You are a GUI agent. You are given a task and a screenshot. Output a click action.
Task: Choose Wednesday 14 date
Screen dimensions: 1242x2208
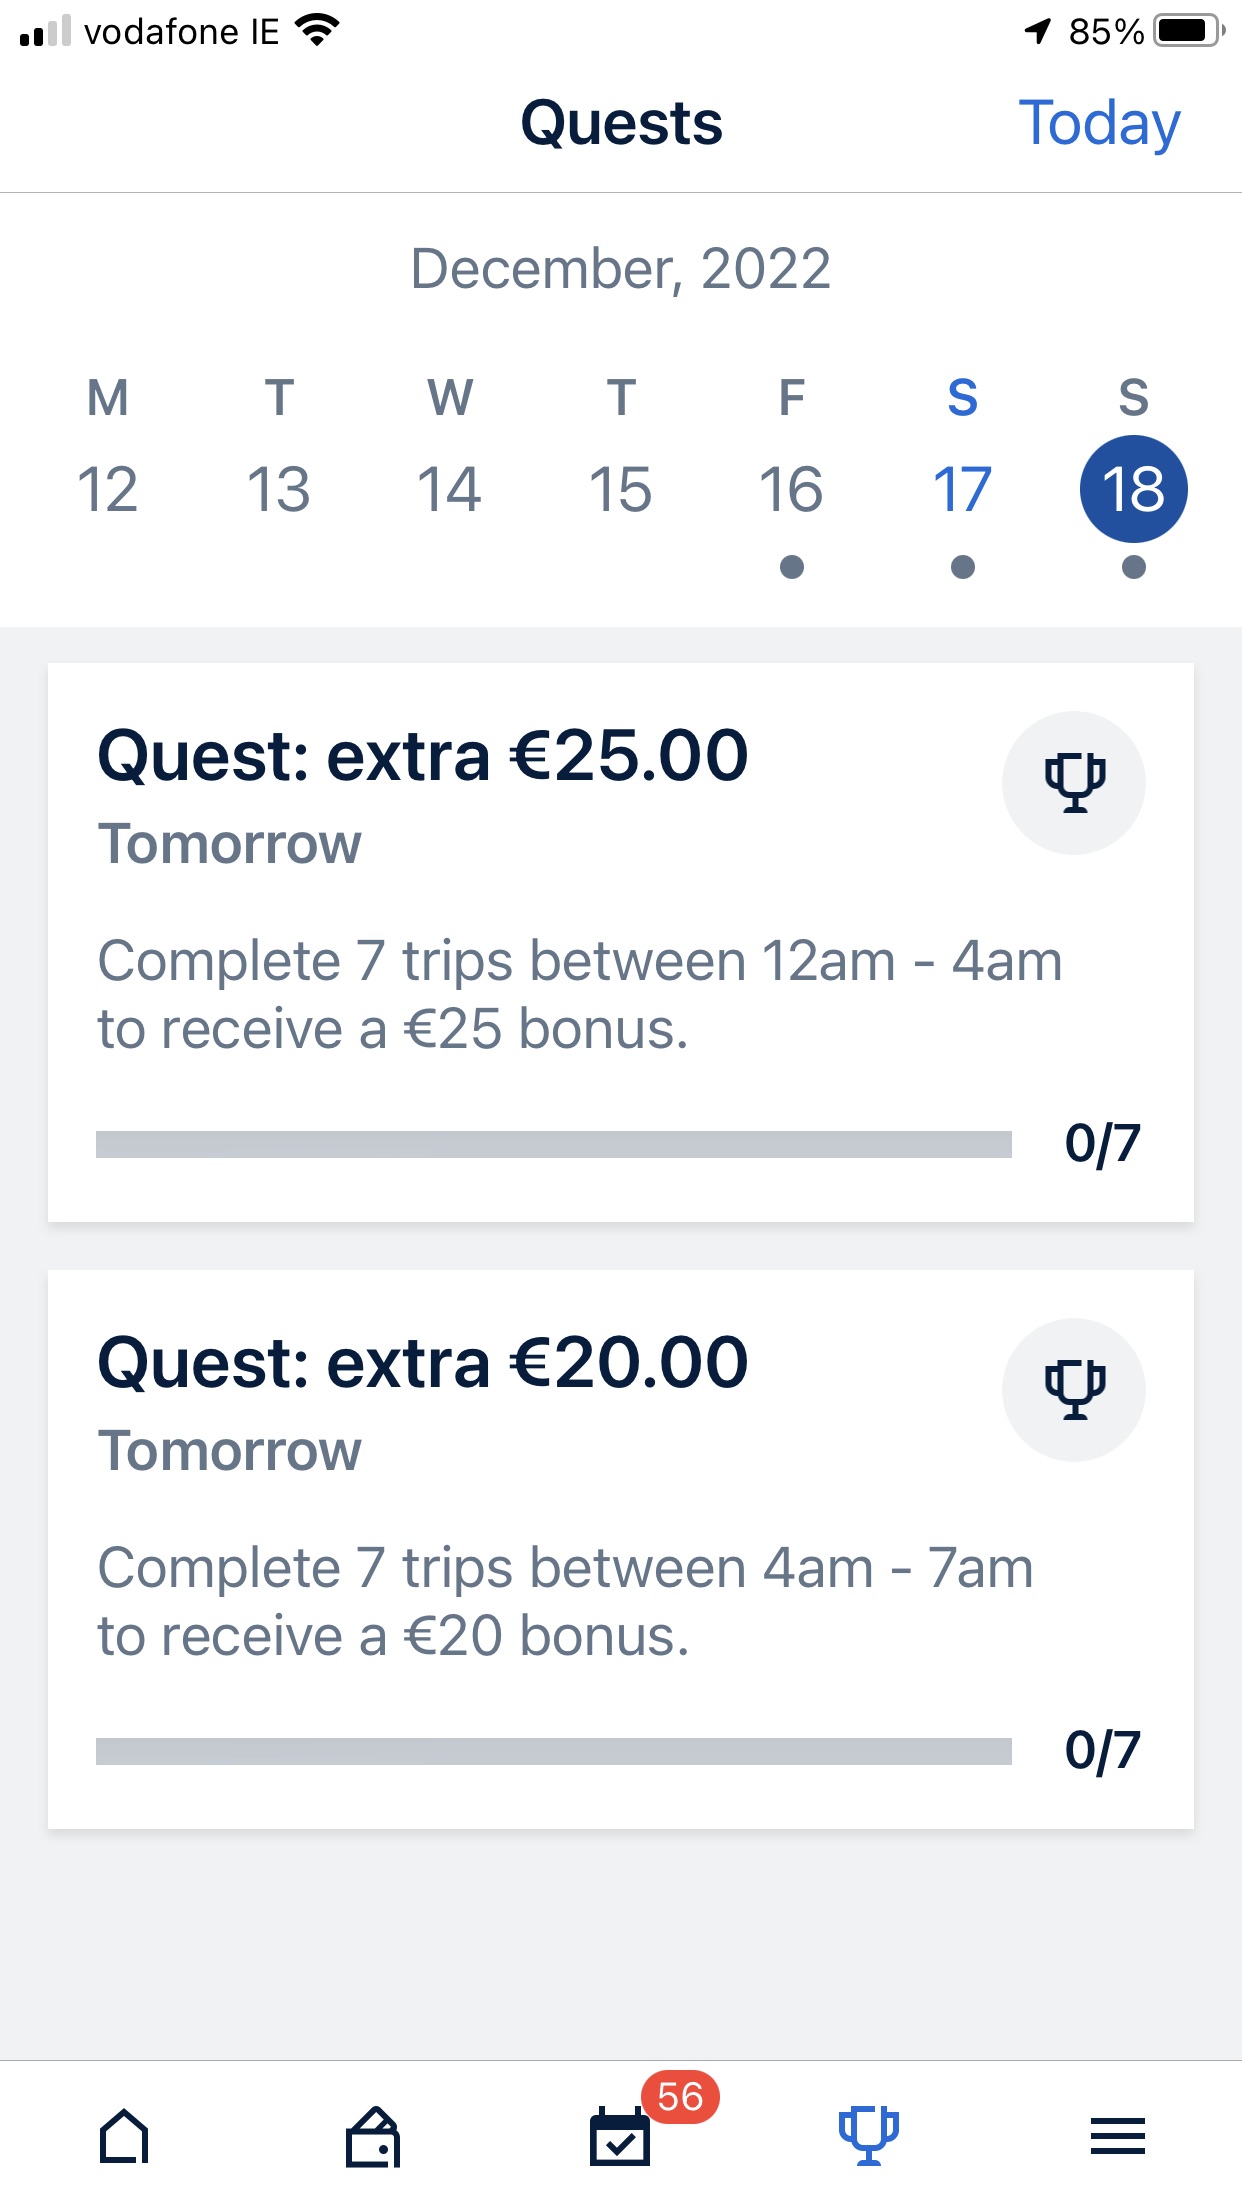point(450,489)
